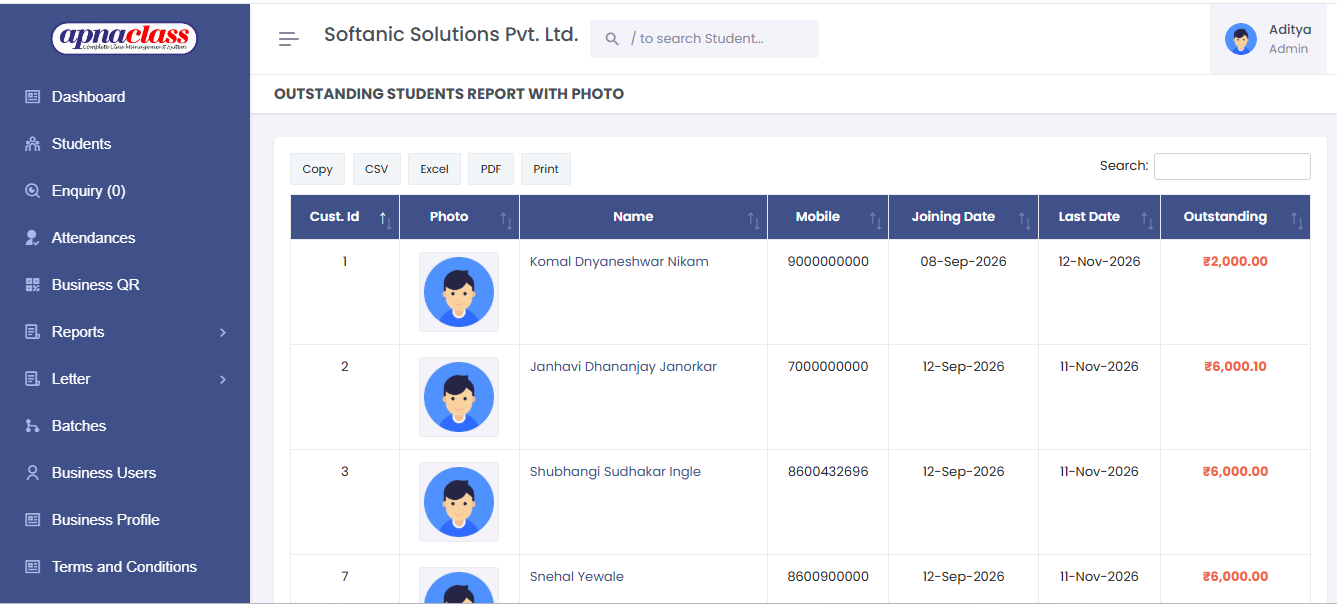This screenshot has width=1337, height=604.
Task: Open Business Profile page
Action: 125,520
